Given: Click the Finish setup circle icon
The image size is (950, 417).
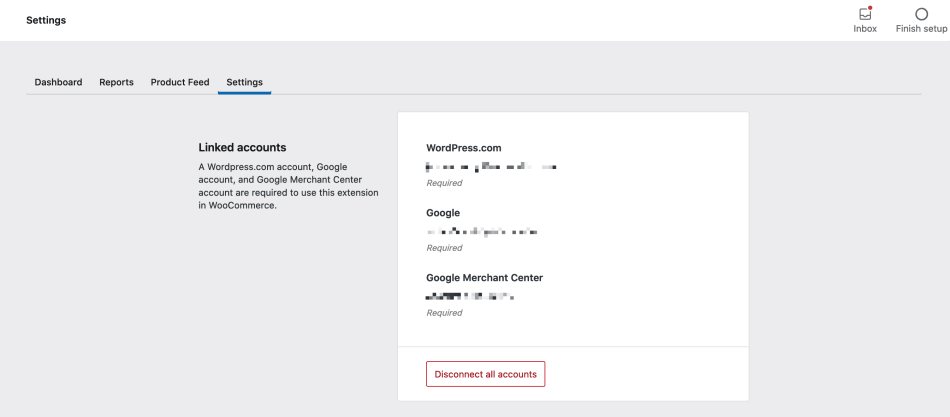Looking at the screenshot, I should (x=921, y=14).
